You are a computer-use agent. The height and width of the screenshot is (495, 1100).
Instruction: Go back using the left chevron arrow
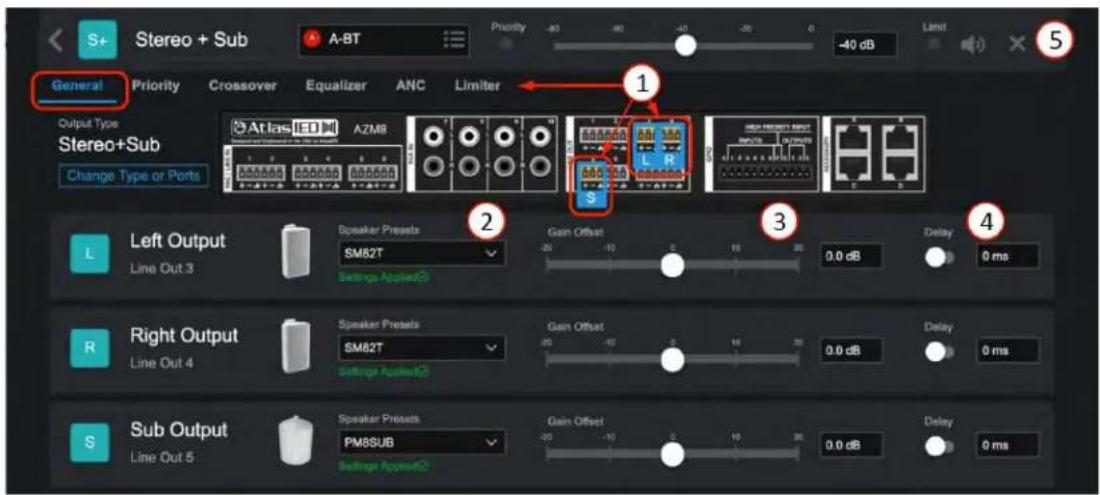[x=58, y=42]
